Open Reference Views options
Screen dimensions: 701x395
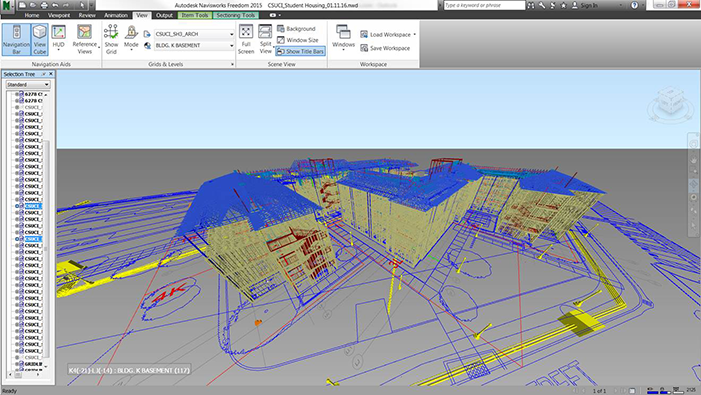click(x=84, y=40)
